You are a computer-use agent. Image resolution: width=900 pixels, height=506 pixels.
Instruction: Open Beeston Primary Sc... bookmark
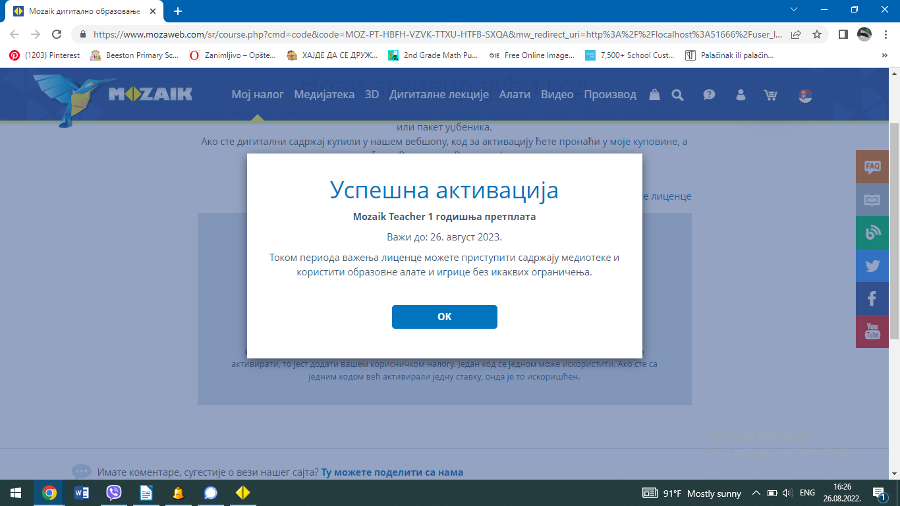pyautogui.click(x=135, y=55)
